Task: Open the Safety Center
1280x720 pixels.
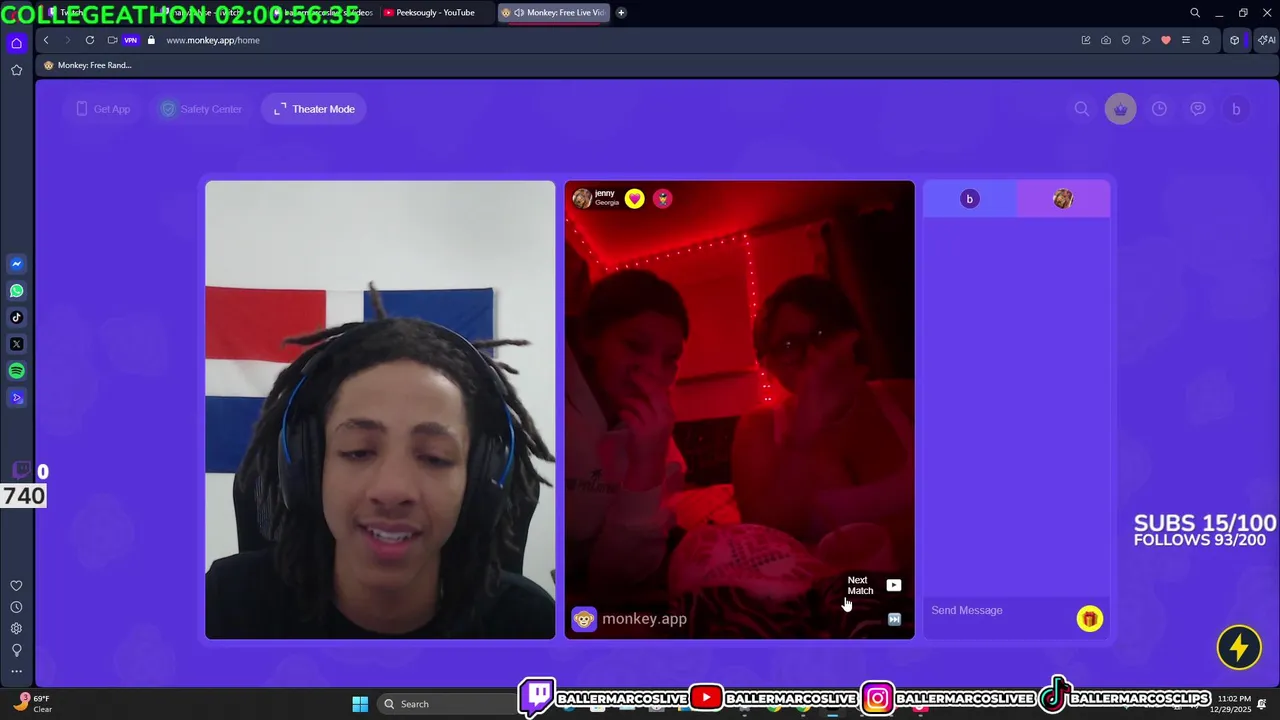Action: tap(202, 109)
